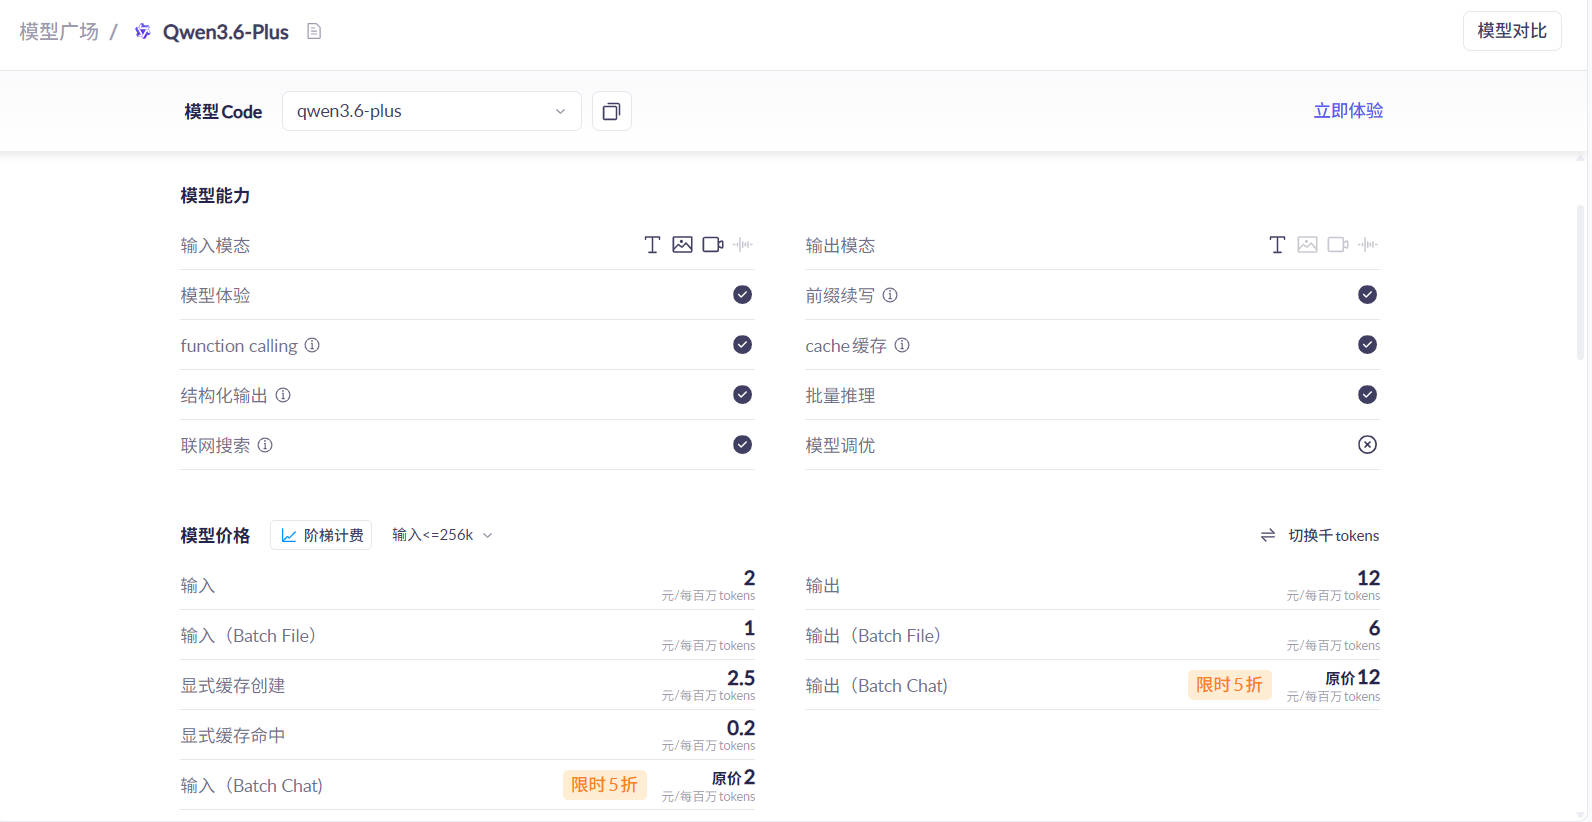Show info tooltip for 前缀续写
Screen dimensions: 1592x822
(890, 295)
